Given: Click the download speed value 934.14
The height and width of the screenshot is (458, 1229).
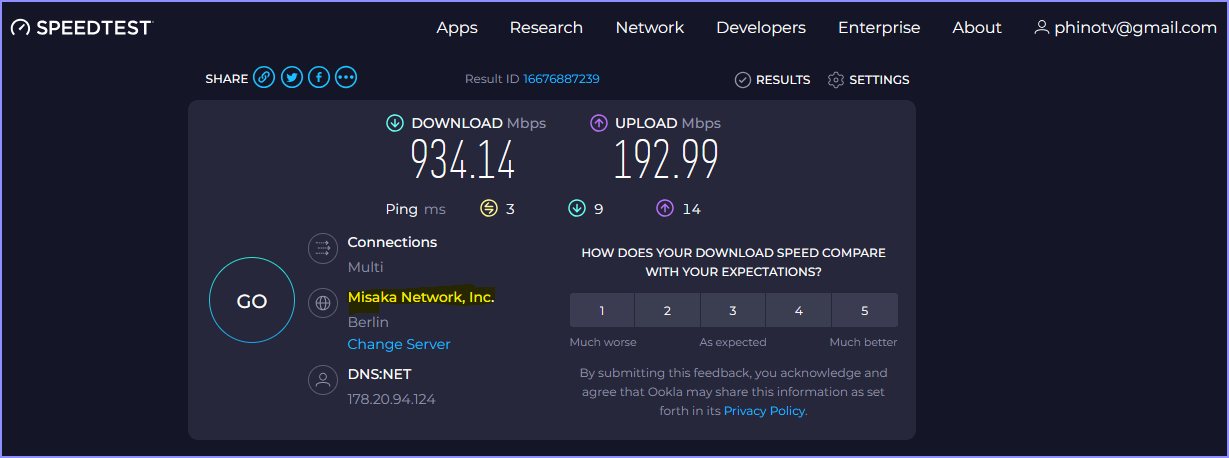Looking at the screenshot, I should click(463, 160).
